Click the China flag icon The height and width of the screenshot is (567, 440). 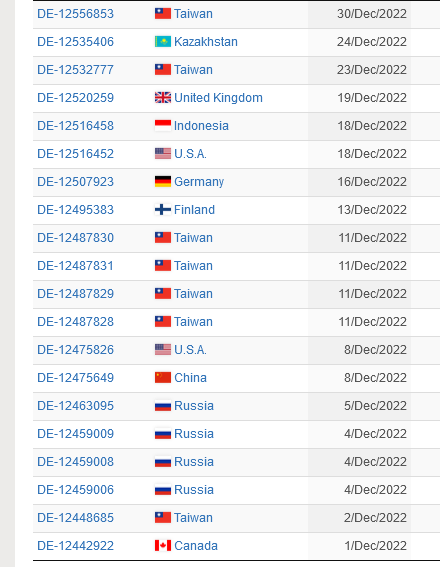[x=163, y=378]
